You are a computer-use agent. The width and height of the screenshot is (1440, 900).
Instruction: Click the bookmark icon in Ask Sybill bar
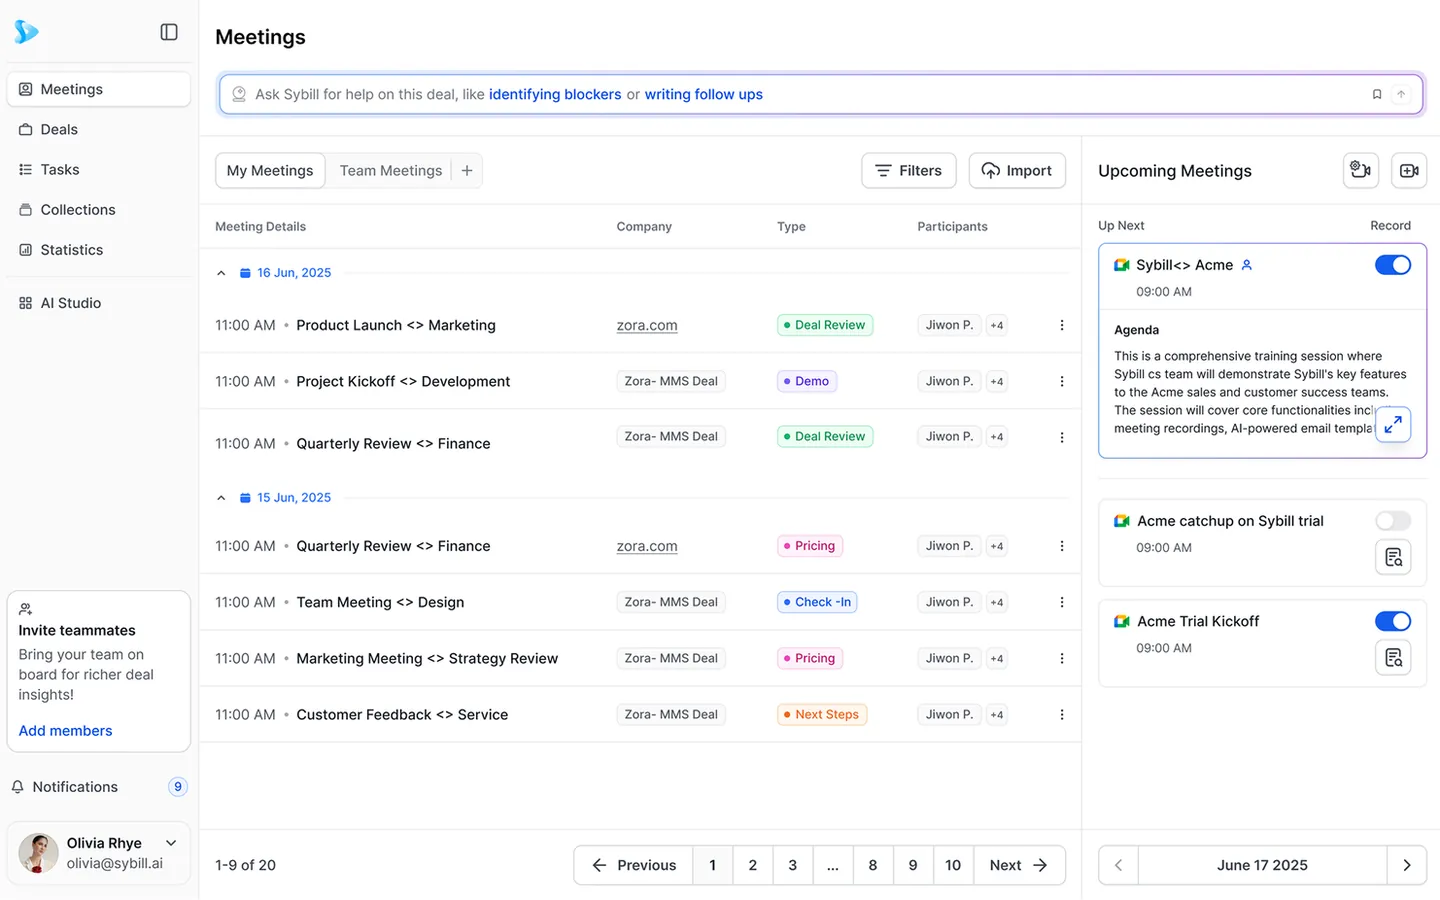point(1377,94)
